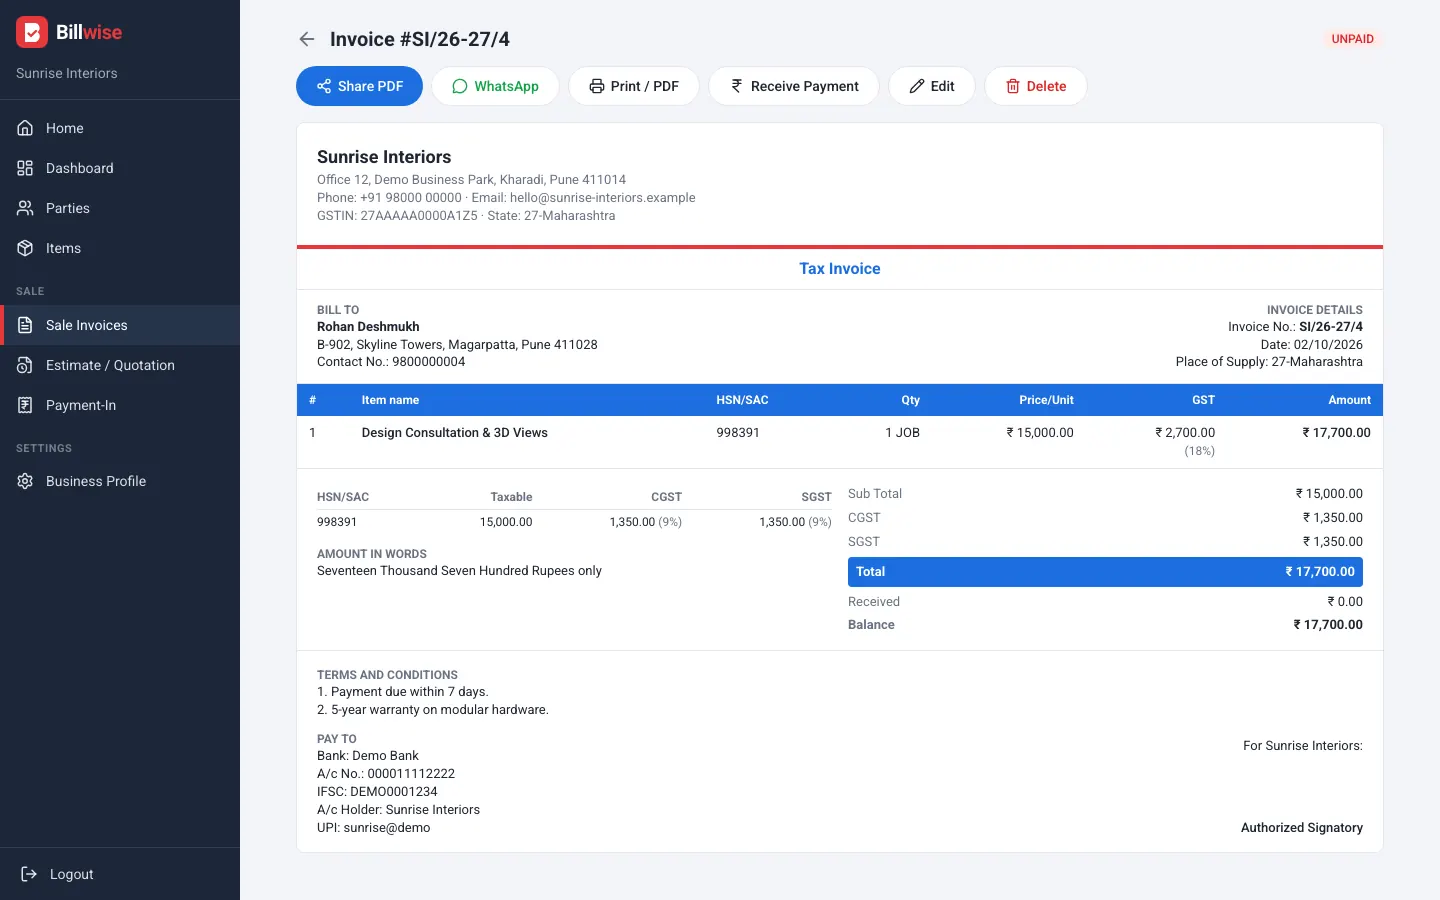
Task: Select Sale Invoices in the sidebar
Action: point(120,325)
